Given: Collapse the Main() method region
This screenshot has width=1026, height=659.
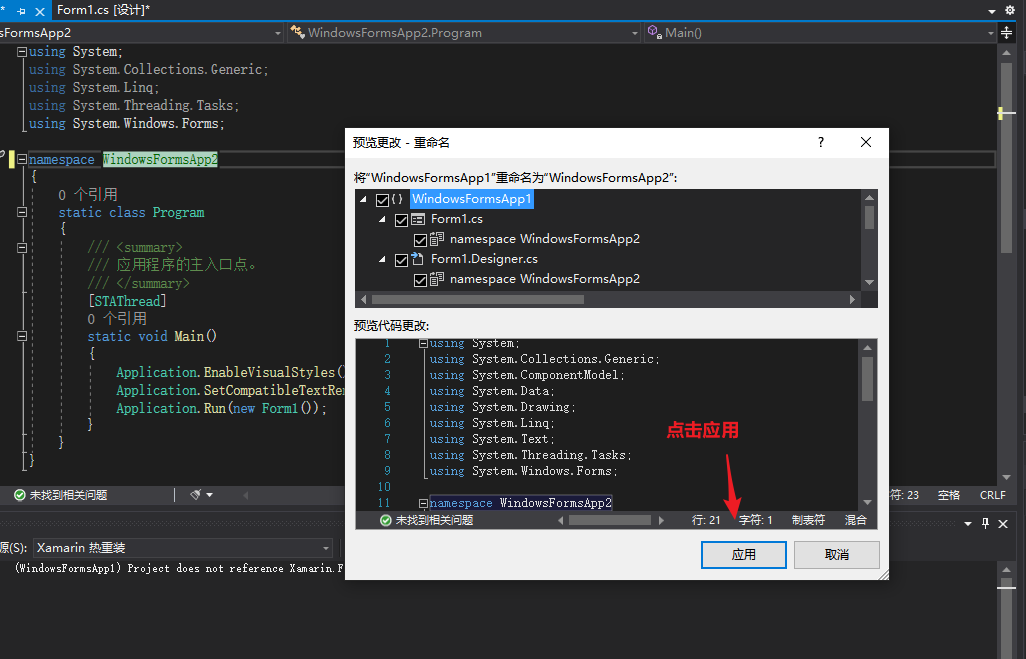Looking at the screenshot, I should click(x=22, y=336).
